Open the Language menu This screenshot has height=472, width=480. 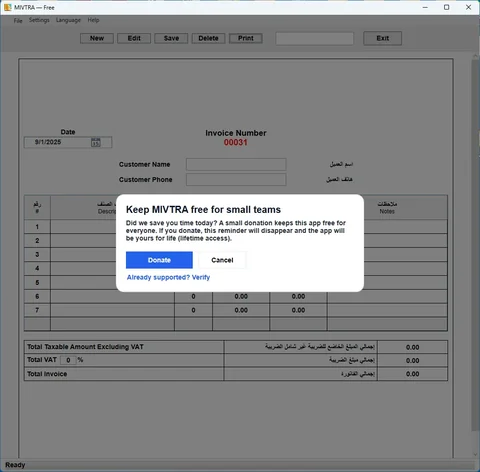tap(68, 20)
